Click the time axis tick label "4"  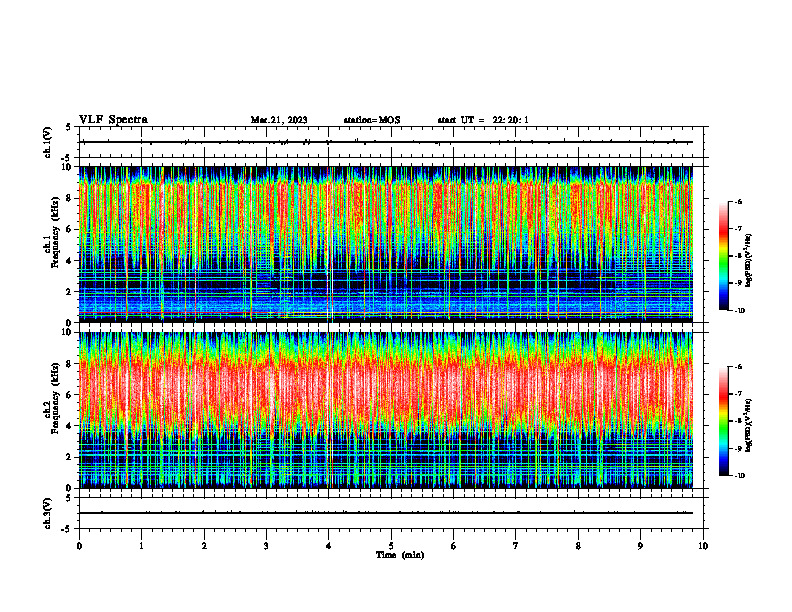pos(328,546)
